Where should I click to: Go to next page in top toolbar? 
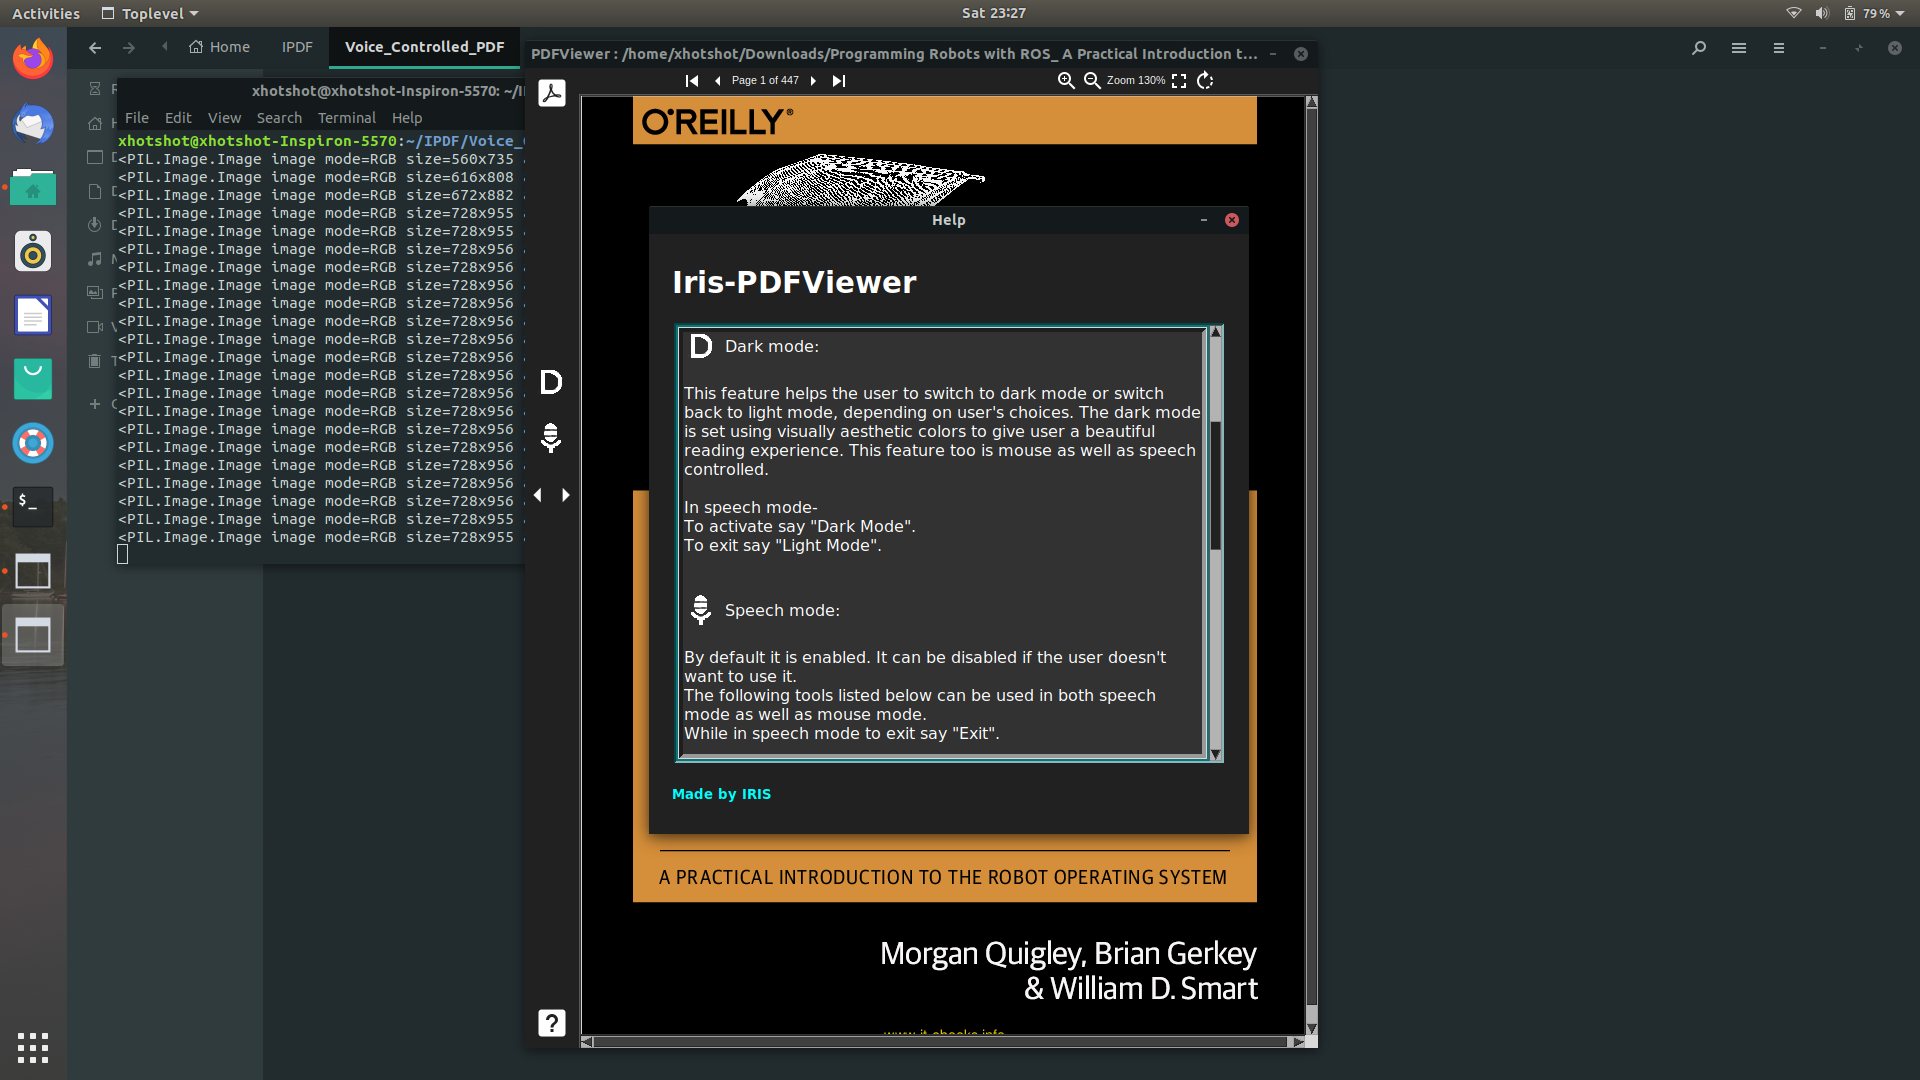[x=813, y=81]
